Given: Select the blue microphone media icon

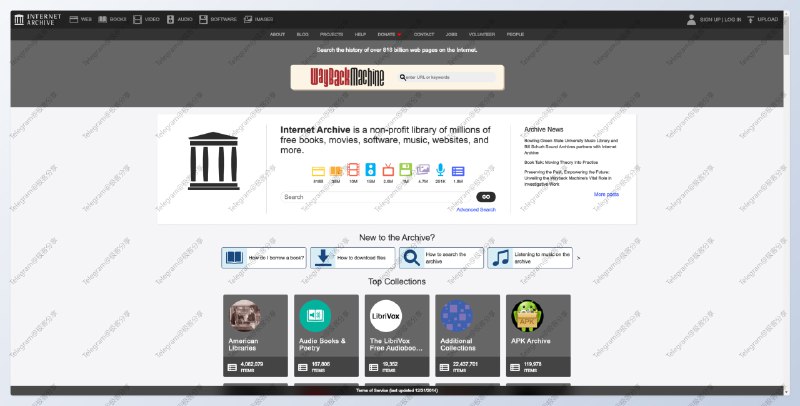Looking at the screenshot, I should [x=440, y=171].
